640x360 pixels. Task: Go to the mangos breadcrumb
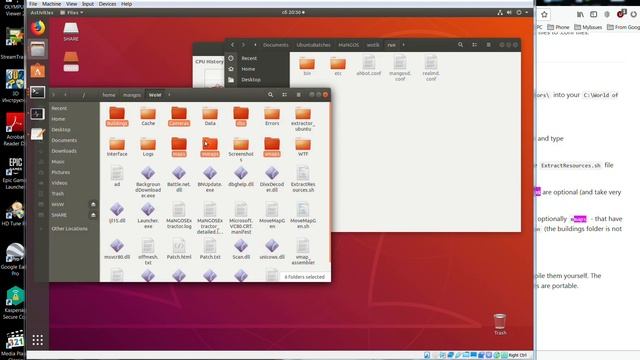coord(132,95)
